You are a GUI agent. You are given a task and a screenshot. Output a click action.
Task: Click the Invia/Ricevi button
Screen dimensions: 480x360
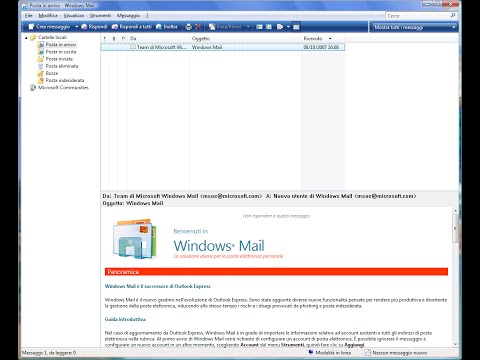click(x=225, y=27)
